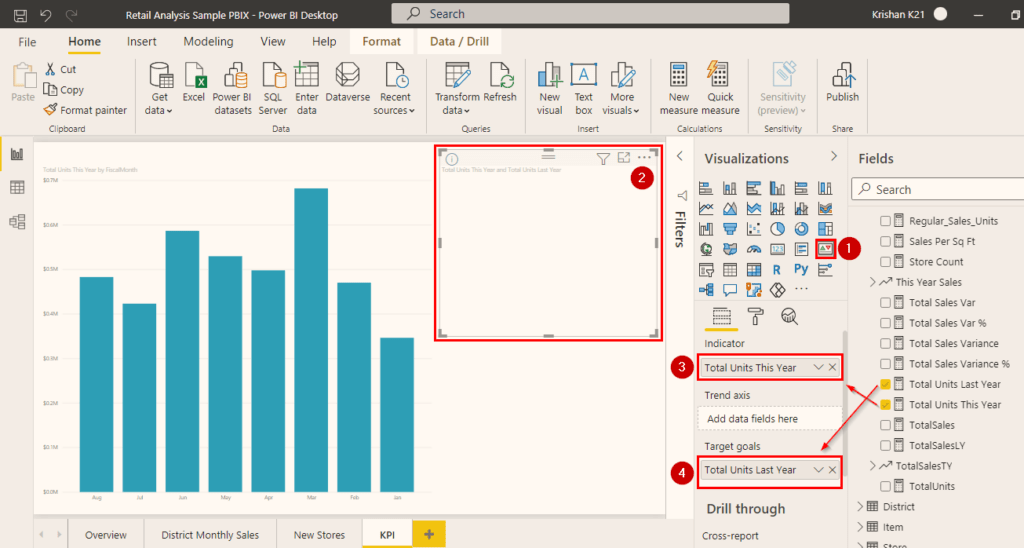Select the line chart visual
Viewport: 1024px width, 548px height.
706,209
